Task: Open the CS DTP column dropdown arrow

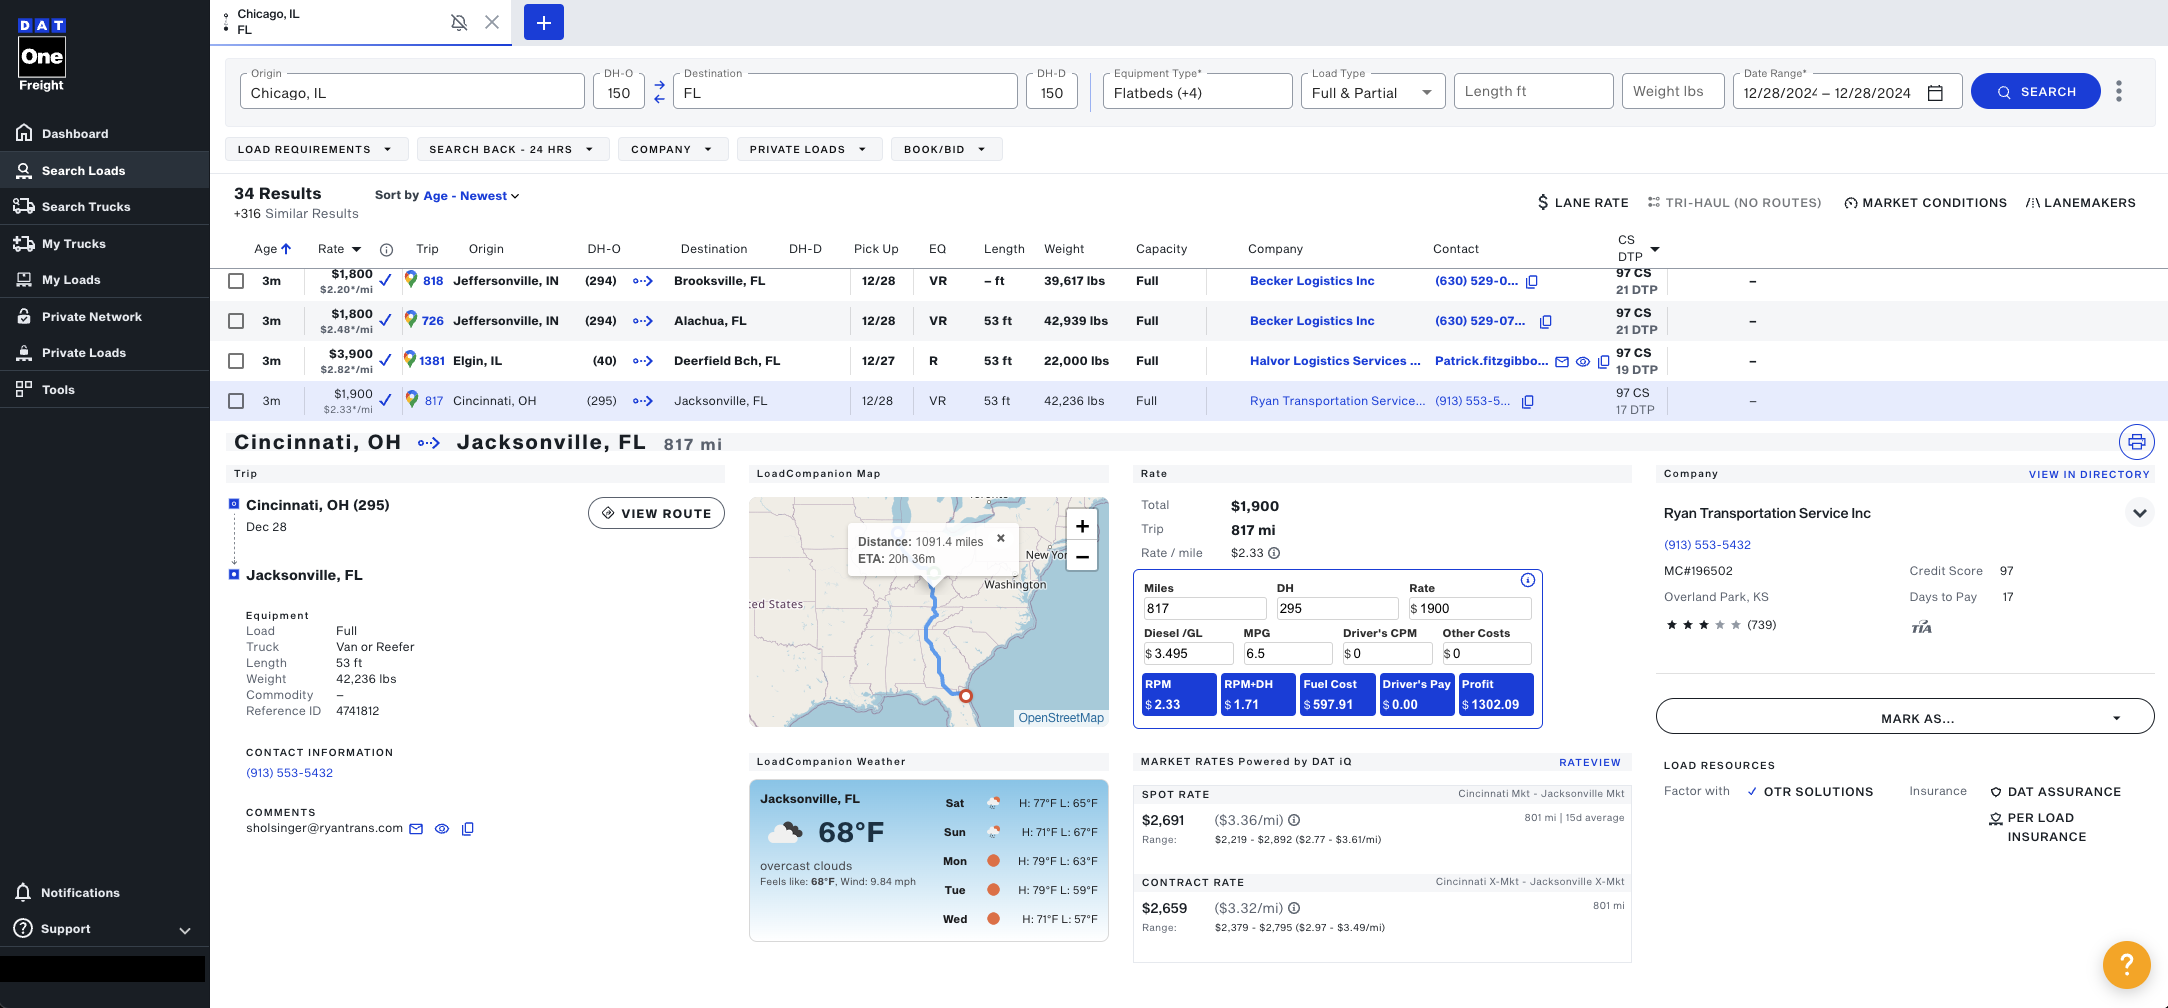Action: [1655, 249]
